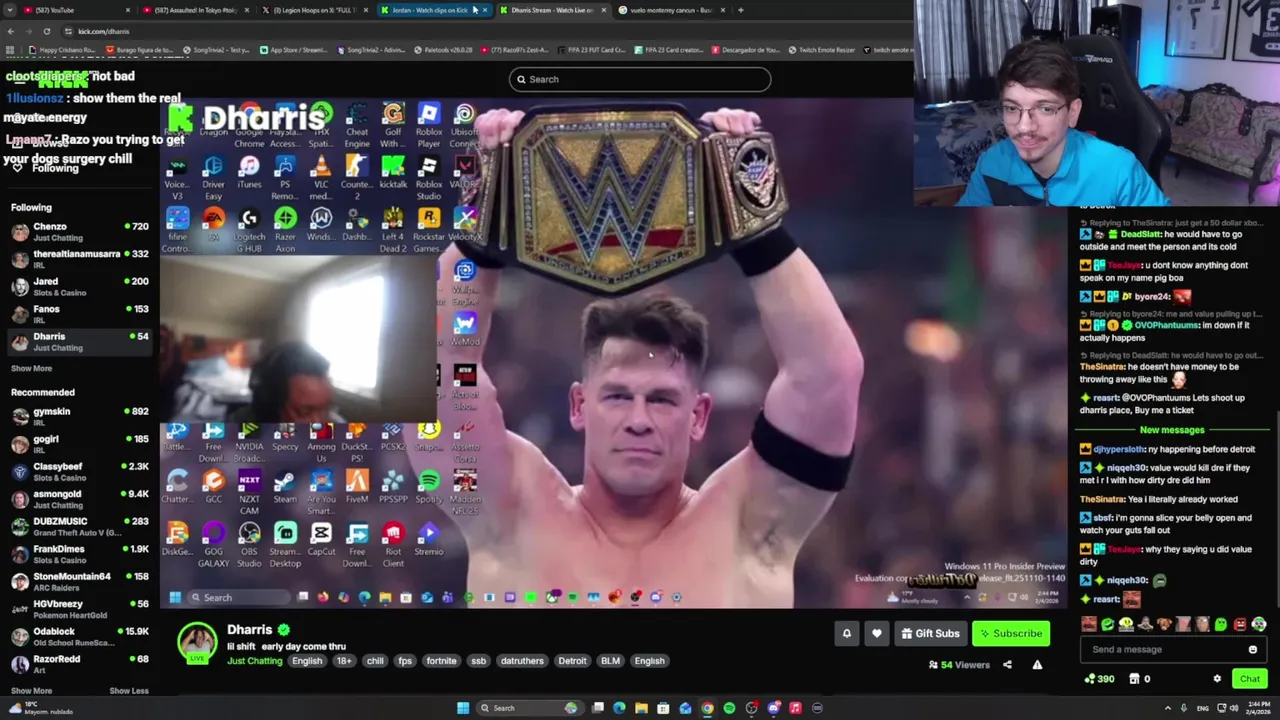Viewport: 1280px width, 720px height.
Task: Select the Roblox Studio desktop icon
Action: coord(429,178)
